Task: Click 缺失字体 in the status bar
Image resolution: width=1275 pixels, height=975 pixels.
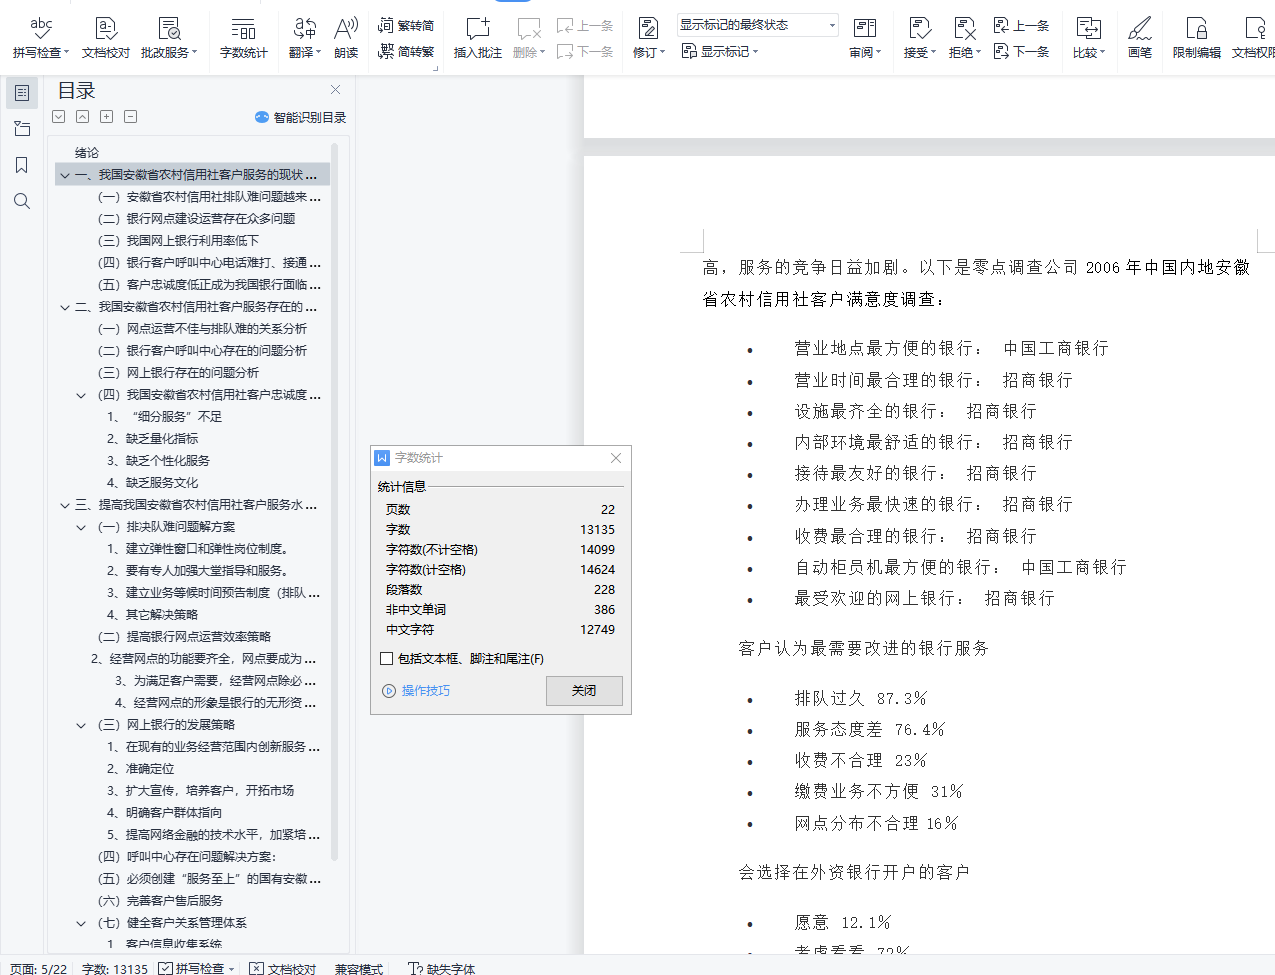Action: 441,968
